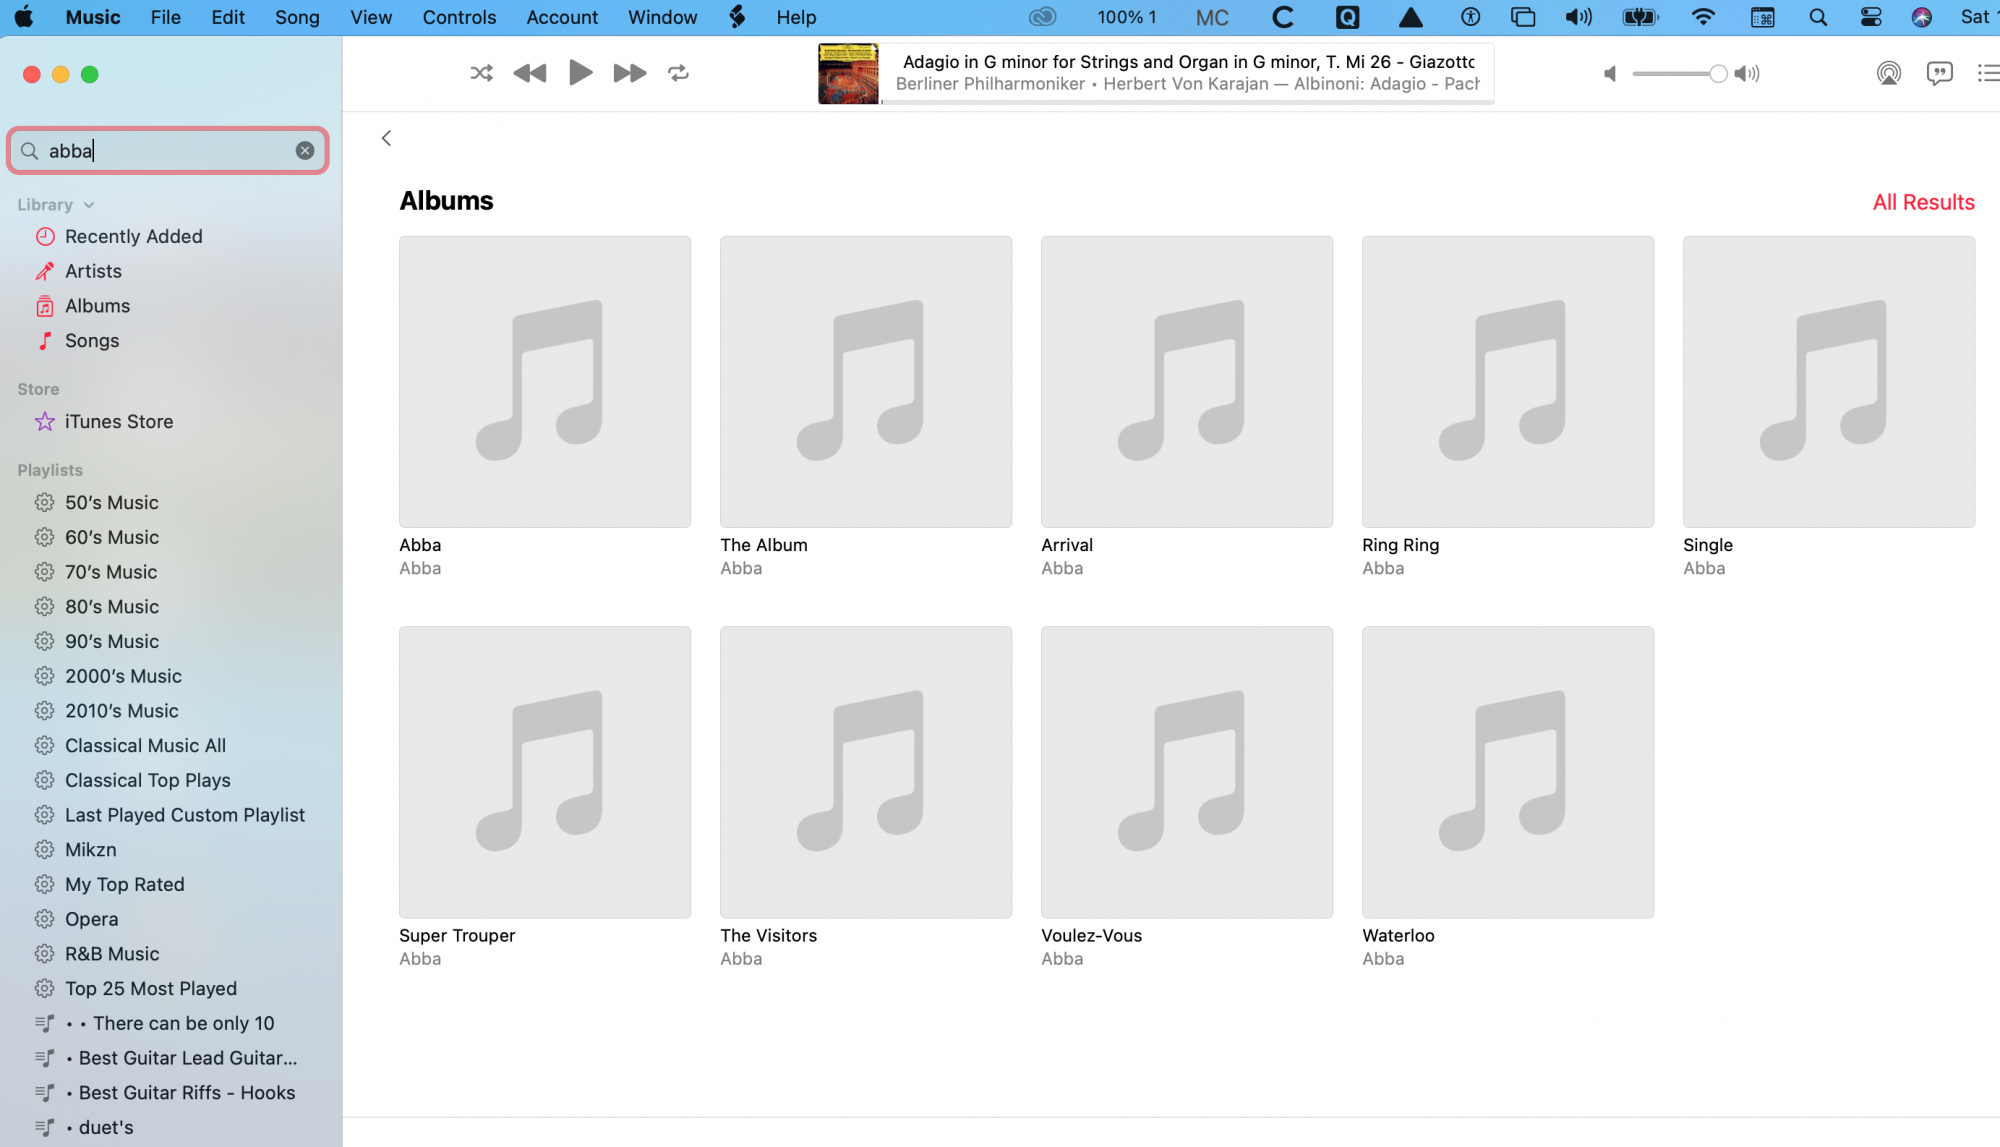Show the lyrics panel
This screenshot has width=2000, height=1147.
[1939, 73]
